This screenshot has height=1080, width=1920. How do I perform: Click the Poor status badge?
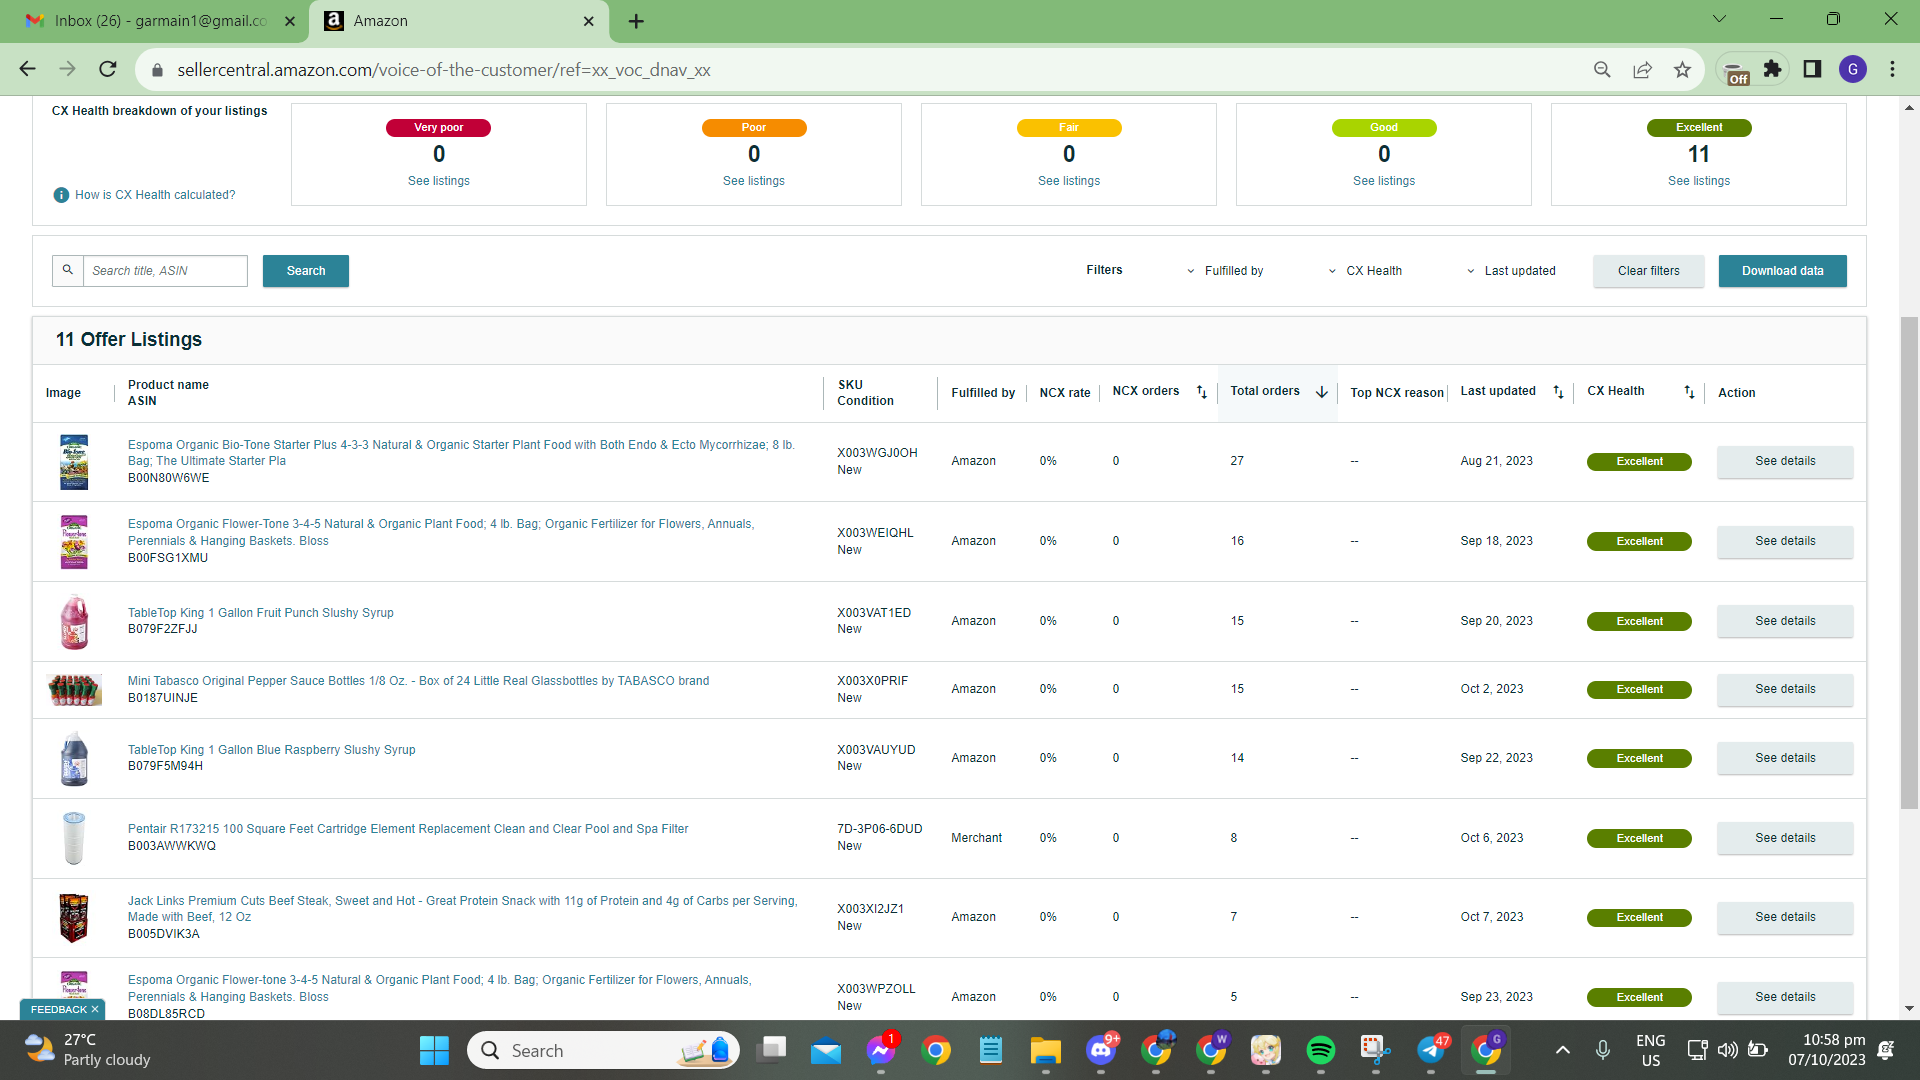(754, 128)
